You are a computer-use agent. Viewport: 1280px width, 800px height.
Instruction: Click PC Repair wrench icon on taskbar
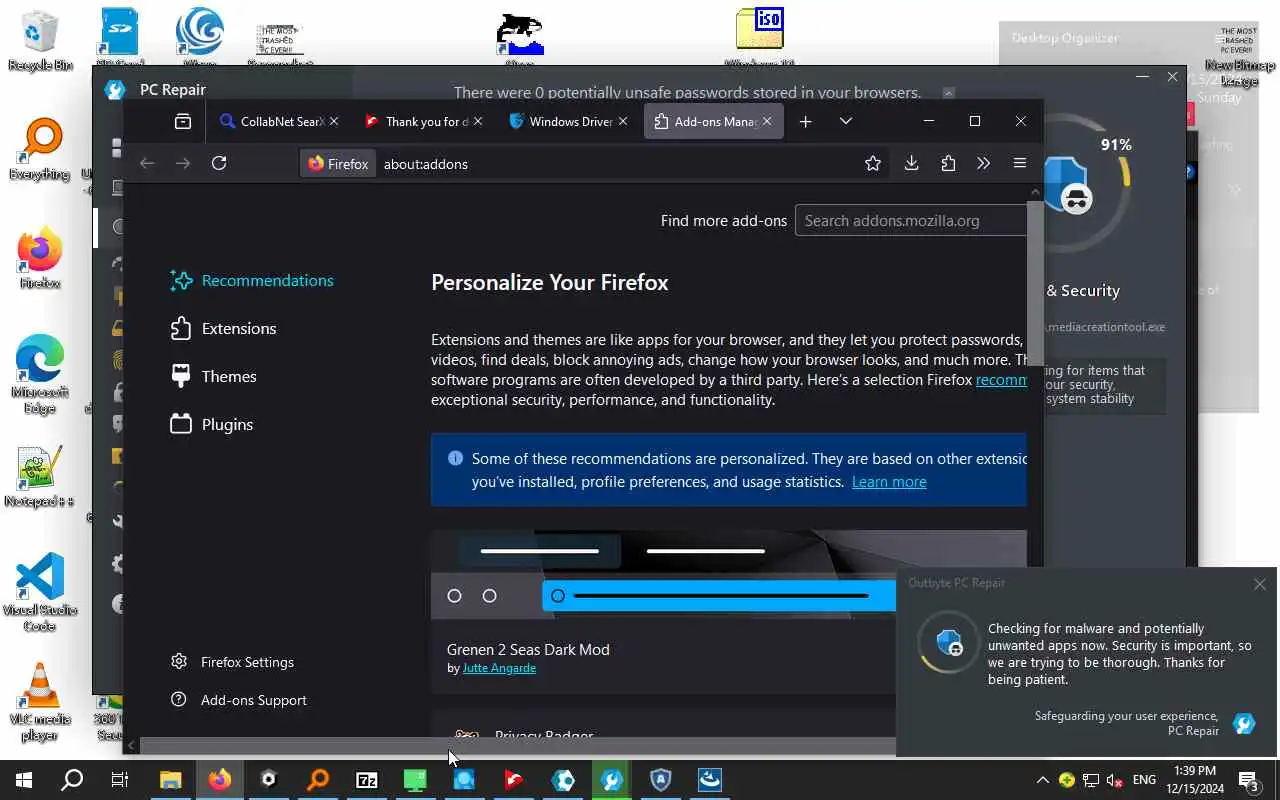[x=612, y=780]
